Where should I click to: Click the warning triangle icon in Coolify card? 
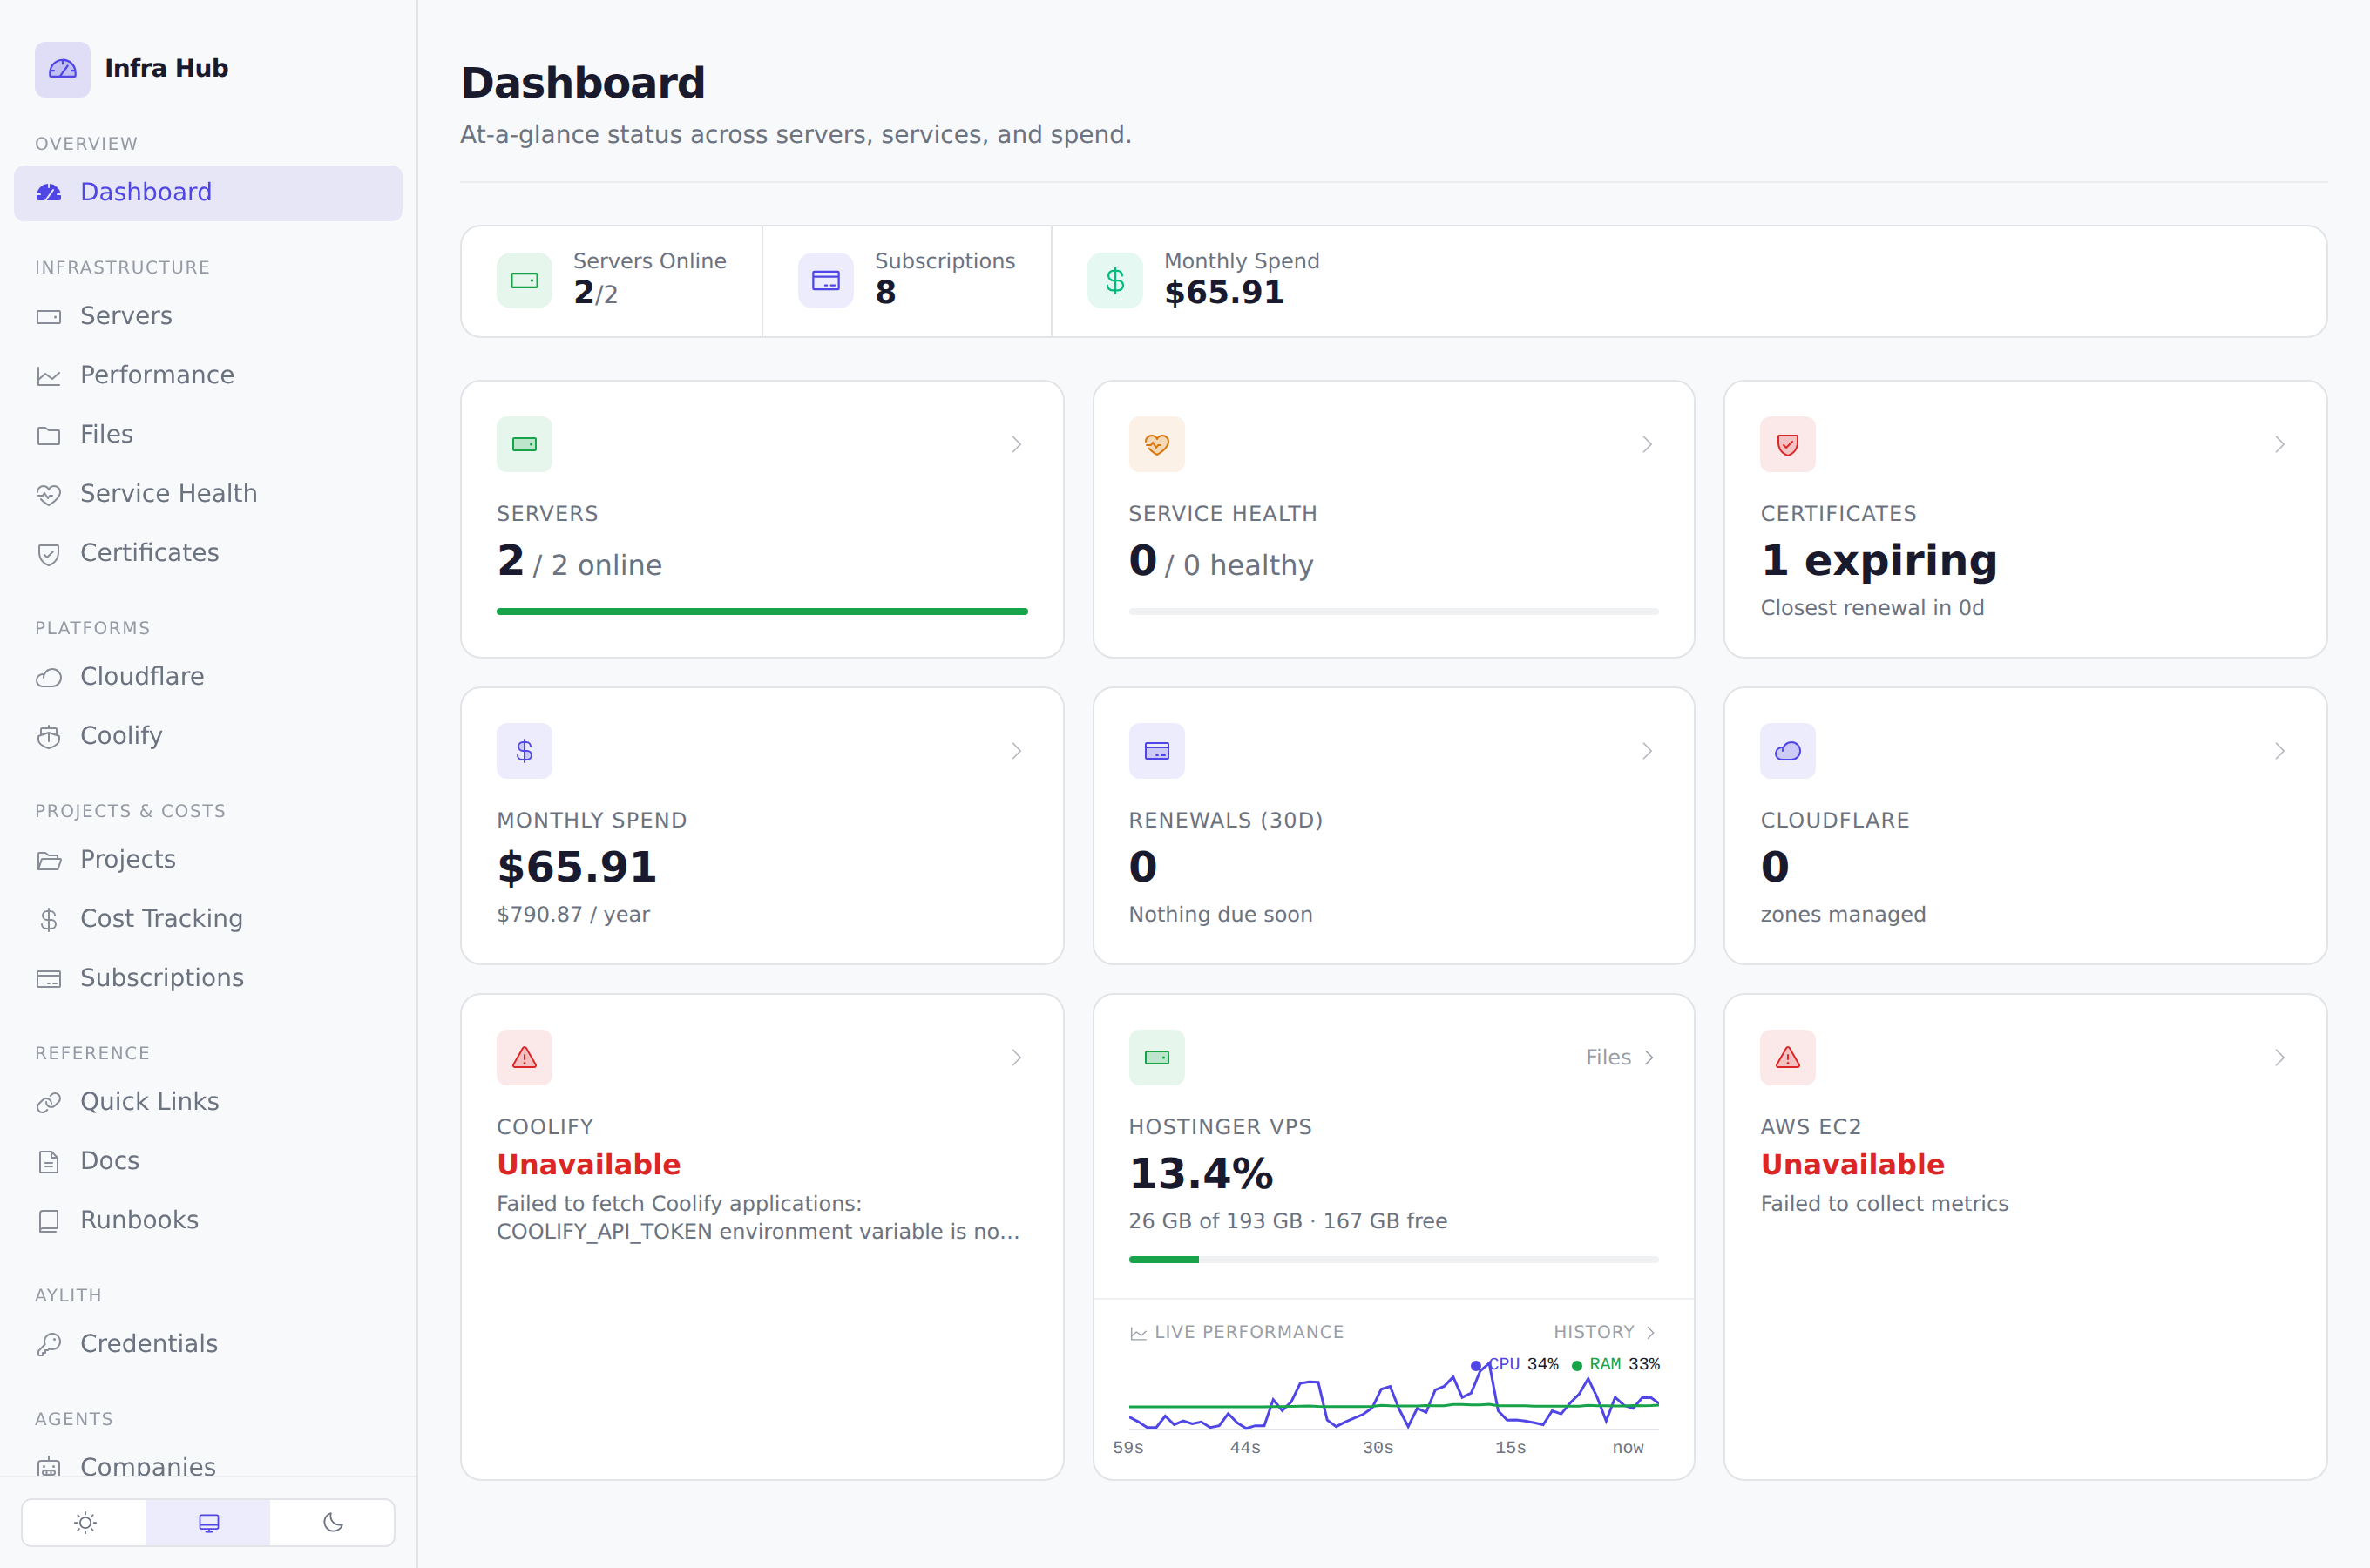[524, 1058]
